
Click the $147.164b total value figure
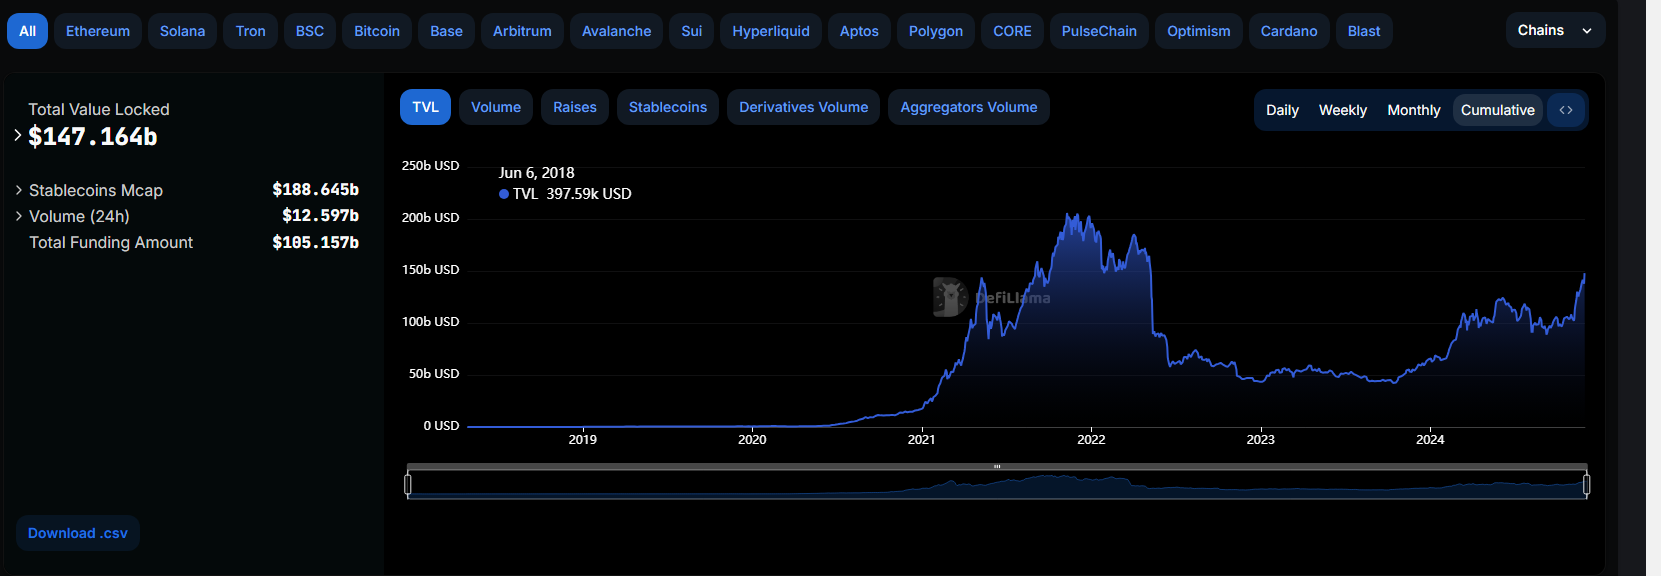click(93, 137)
